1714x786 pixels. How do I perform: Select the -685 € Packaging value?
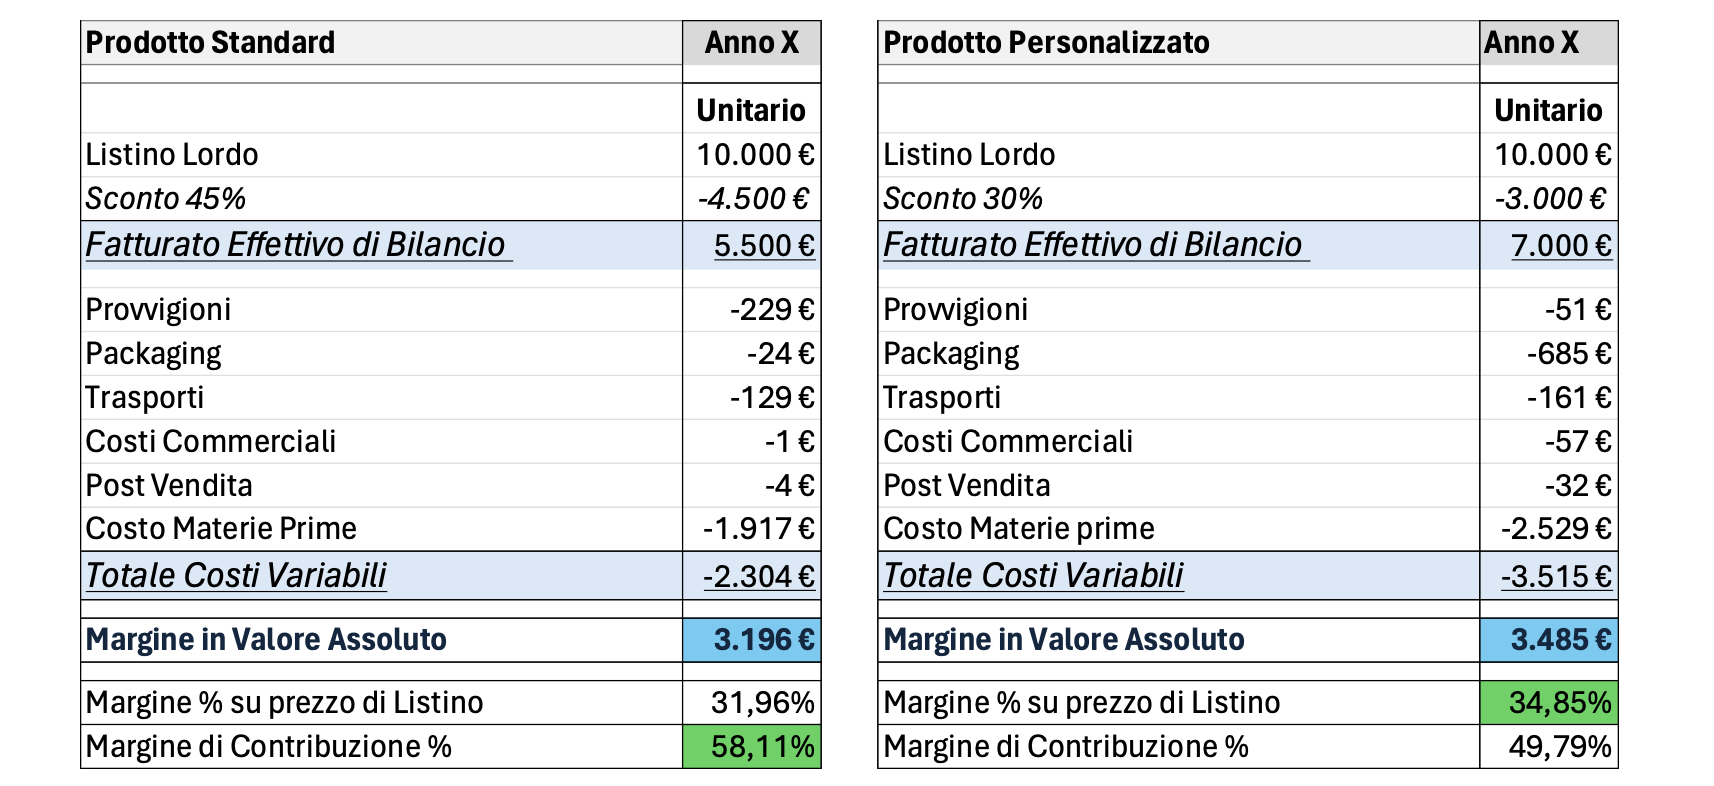(x=1568, y=353)
